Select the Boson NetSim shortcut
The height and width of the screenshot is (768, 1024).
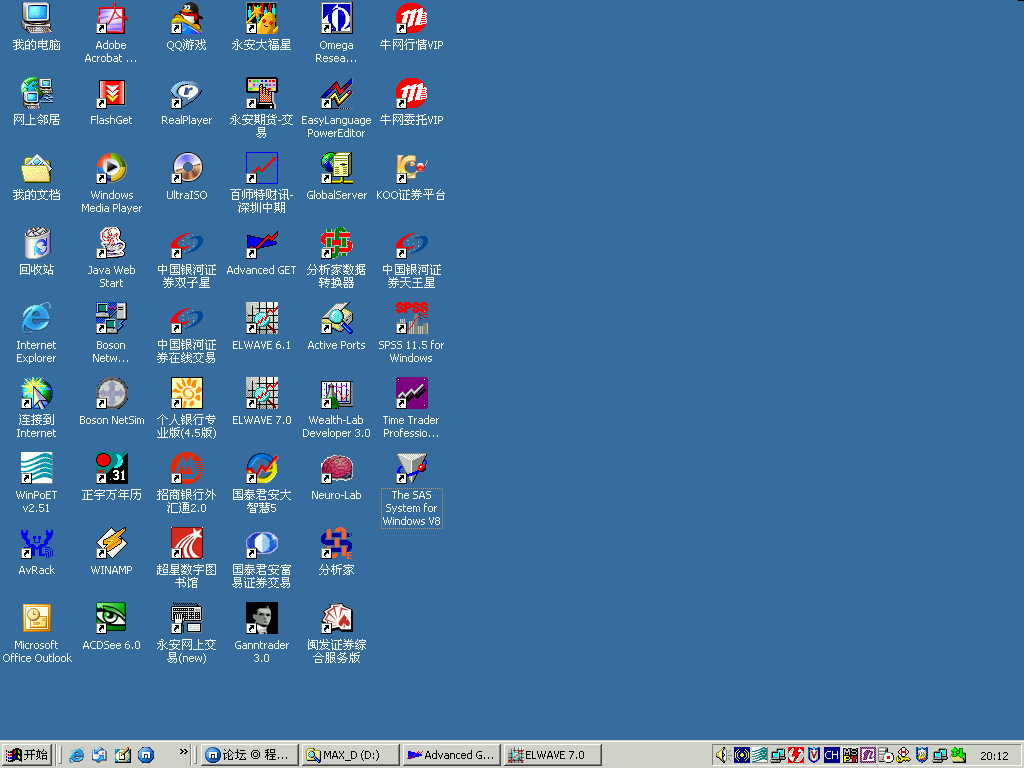tap(111, 394)
